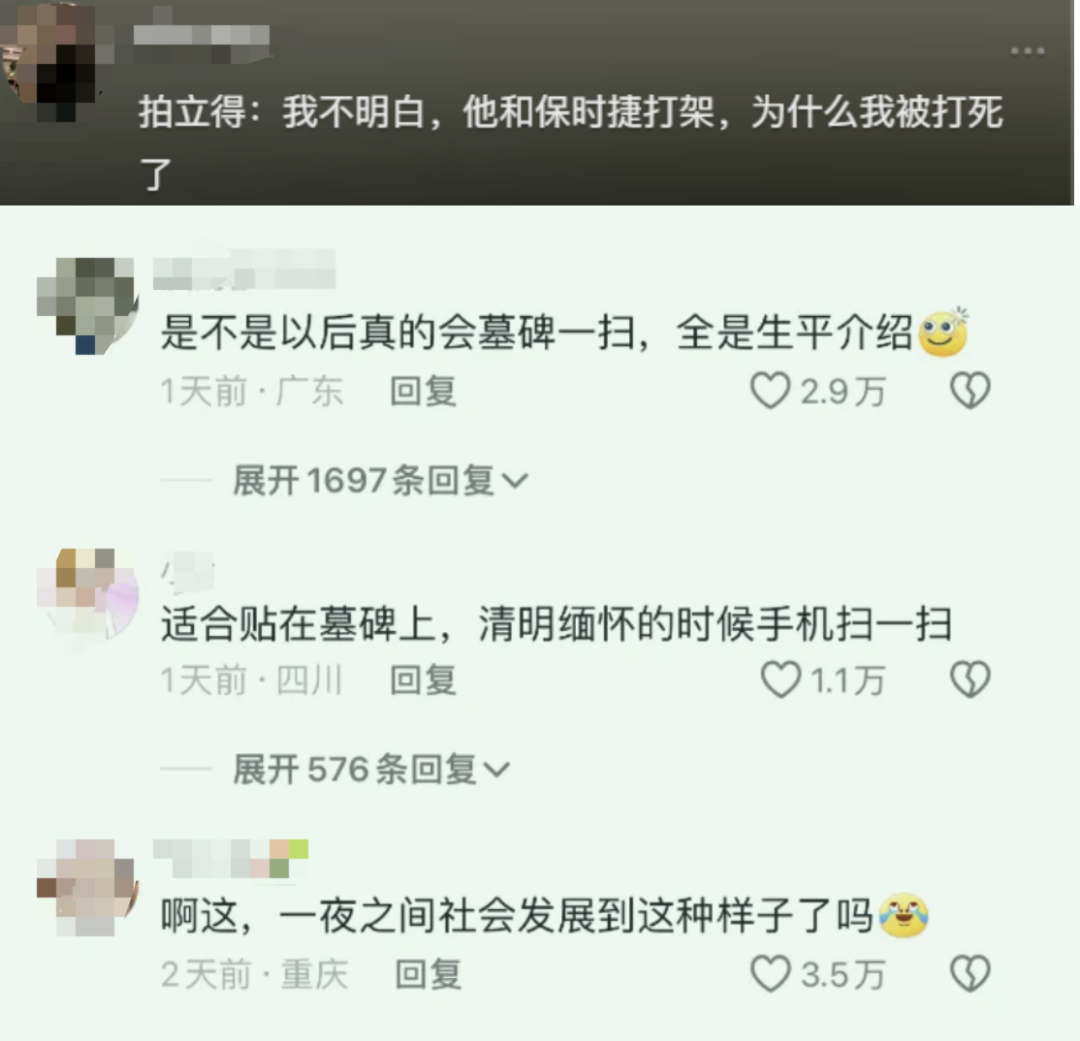The image size is (1080, 1041).
Task: Tap broken heart on 四川 comment
Action: [970, 679]
